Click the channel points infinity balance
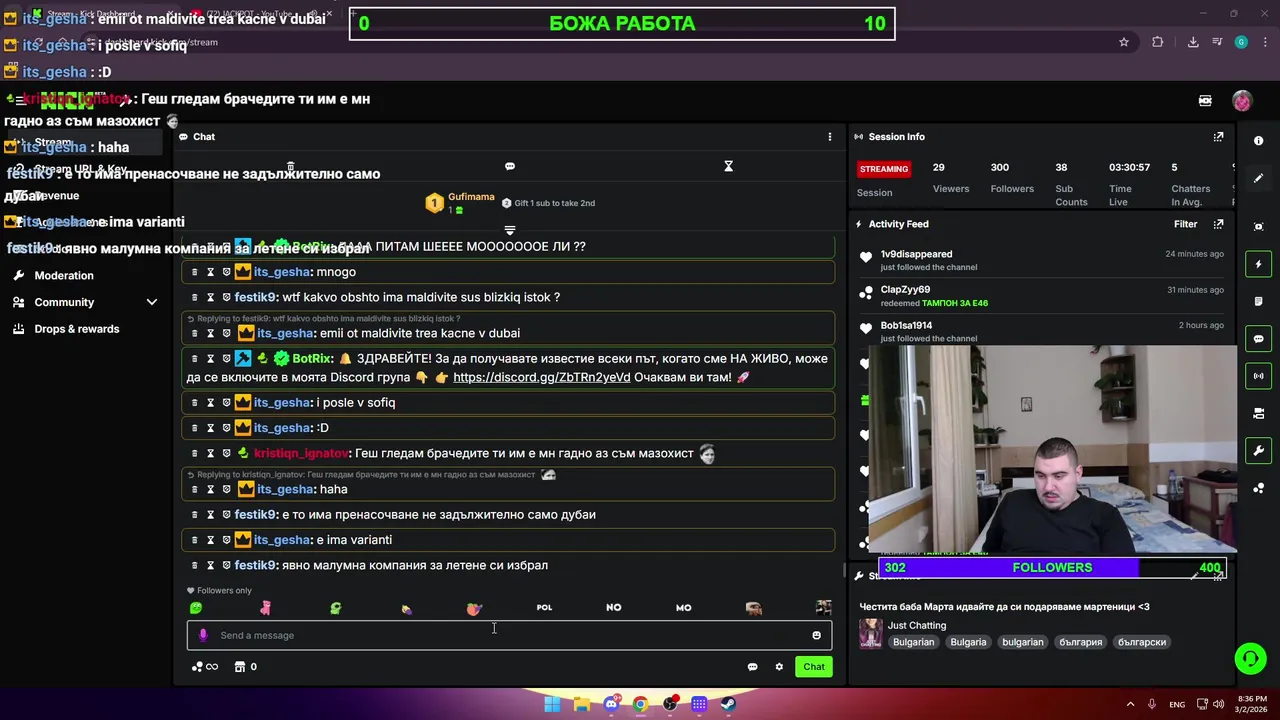This screenshot has width=1280, height=720. [x=204, y=667]
